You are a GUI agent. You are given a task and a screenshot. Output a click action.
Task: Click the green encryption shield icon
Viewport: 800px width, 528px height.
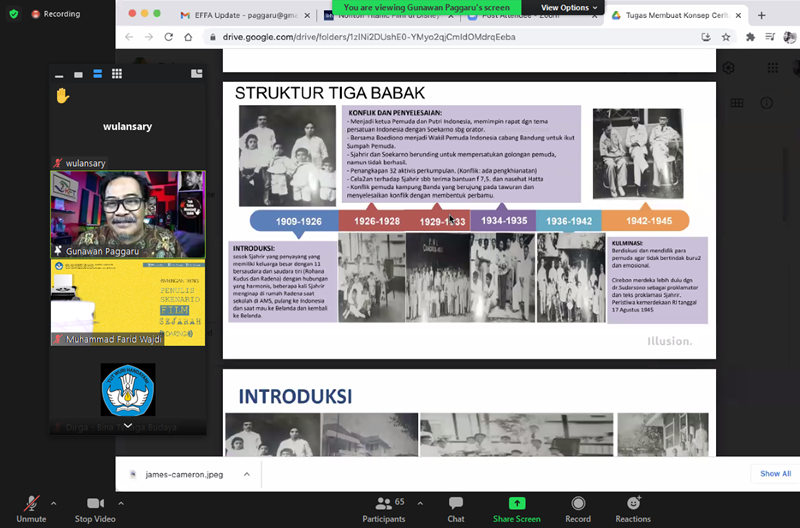pyautogui.click(x=14, y=14)
